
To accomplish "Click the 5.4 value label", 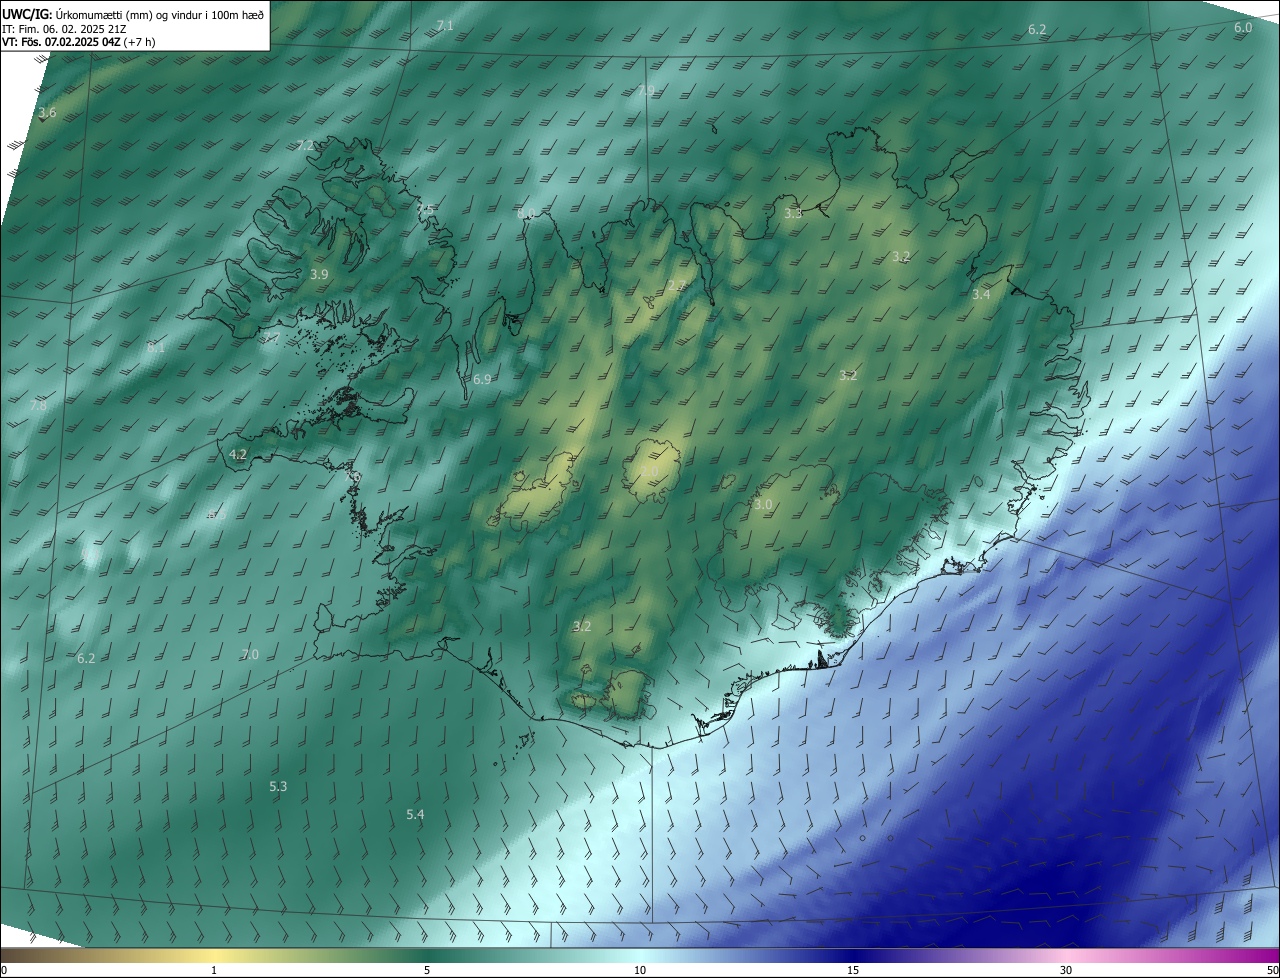I will (x=415, y=815).
